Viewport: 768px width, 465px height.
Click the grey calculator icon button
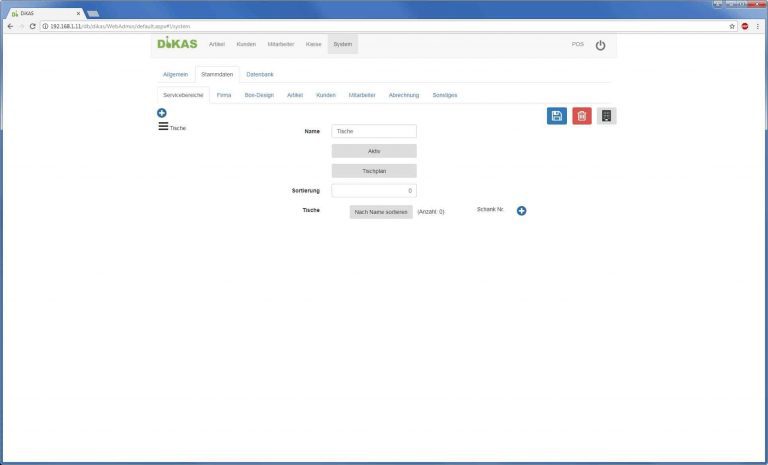606,116
